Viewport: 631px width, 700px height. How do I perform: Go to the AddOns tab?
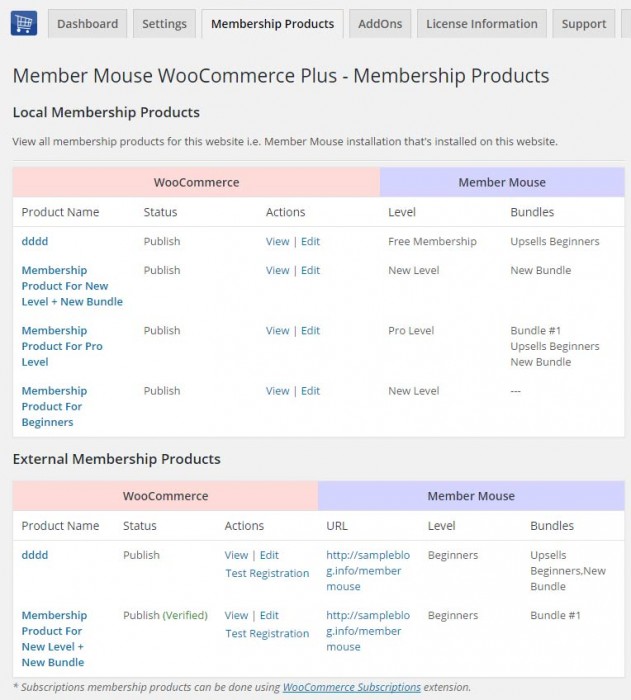pos(379,24)
